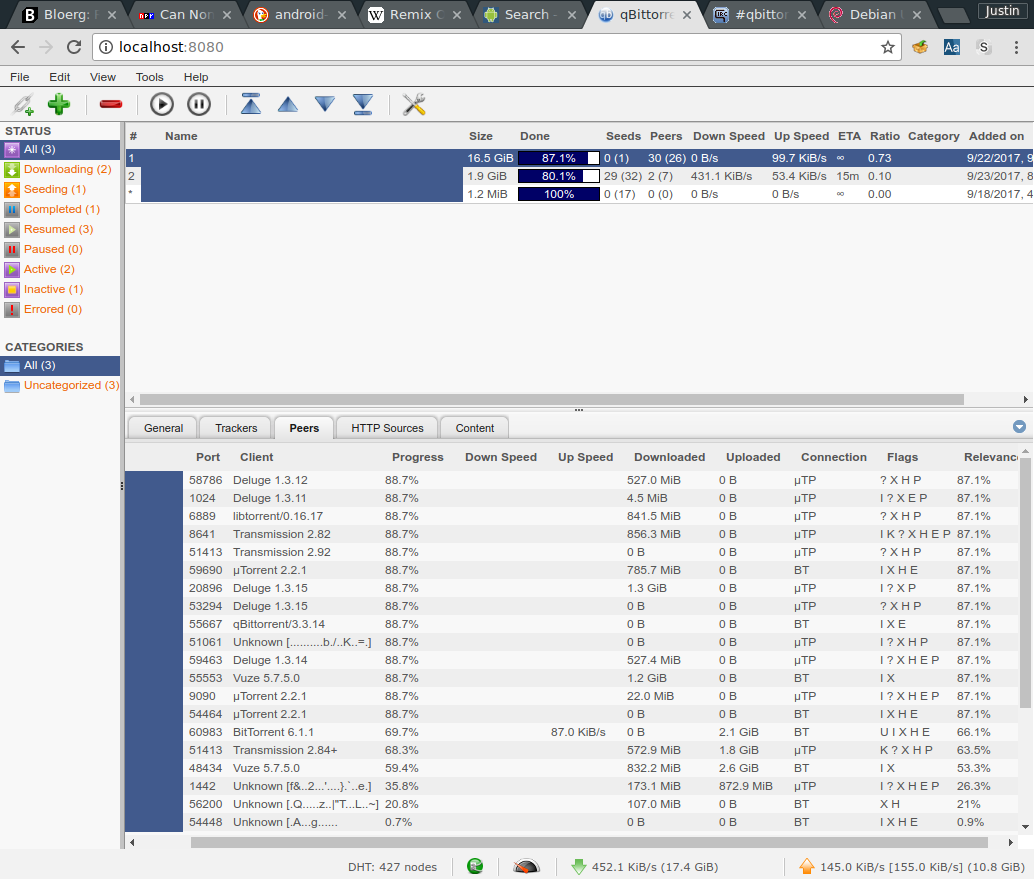Click the 80.1% progress bar of torrent 2
Screen dimensions: 1034x879
(x=559, y=176)
